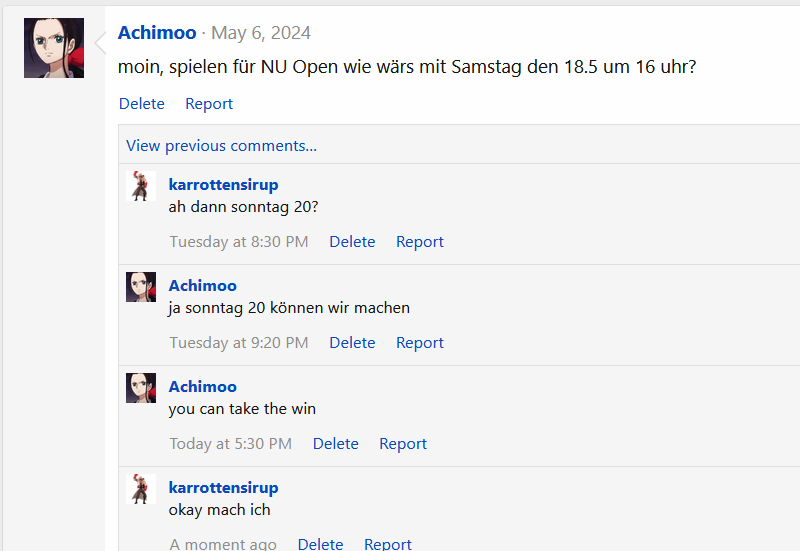Click karrottensirup avatar beside 'okay mach ich'
Screen dimensions: 800x551
click(x=141, y=490)
